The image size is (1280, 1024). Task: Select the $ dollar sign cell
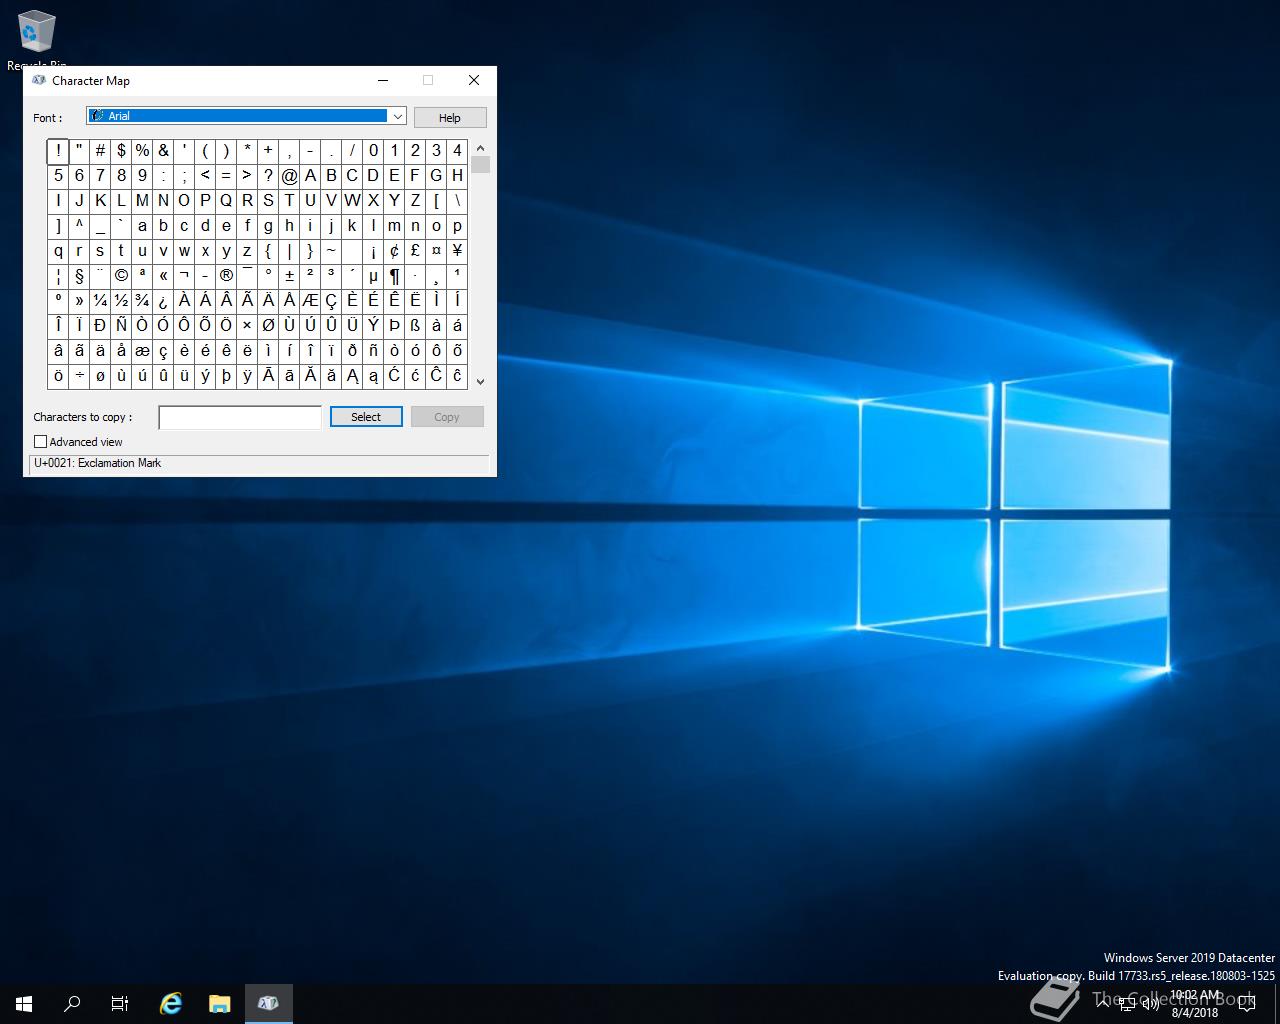coord(121,151)
